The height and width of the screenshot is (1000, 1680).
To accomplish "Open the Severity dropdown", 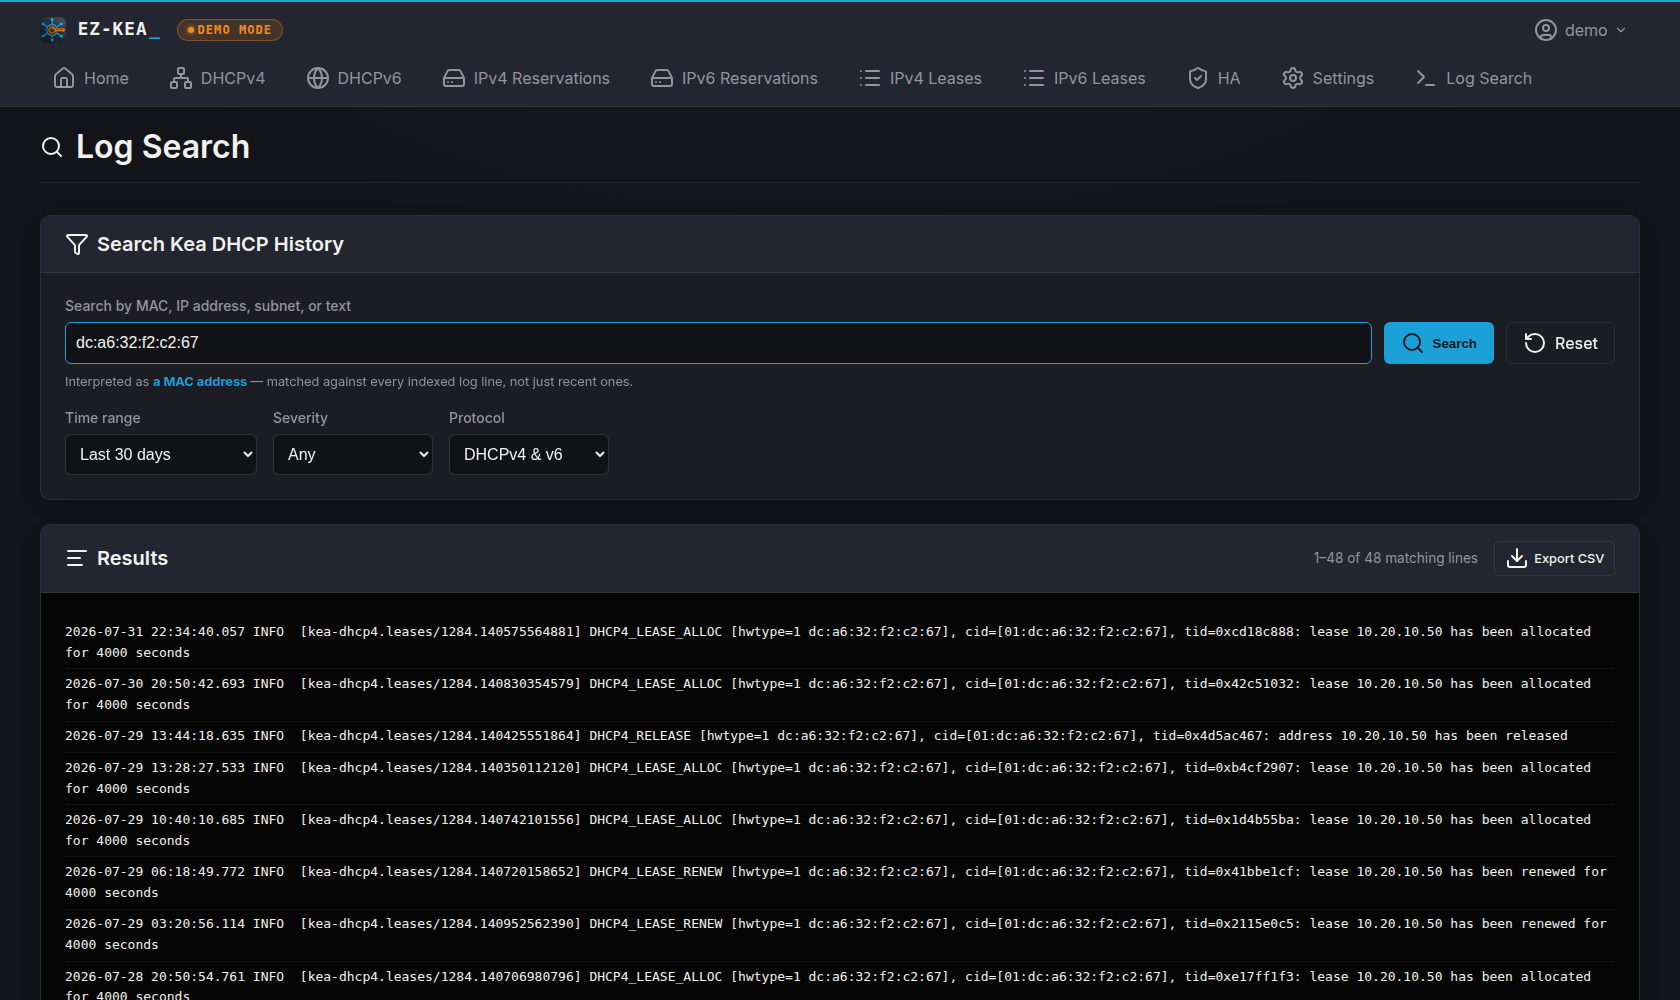I will [x=353, y=454].
